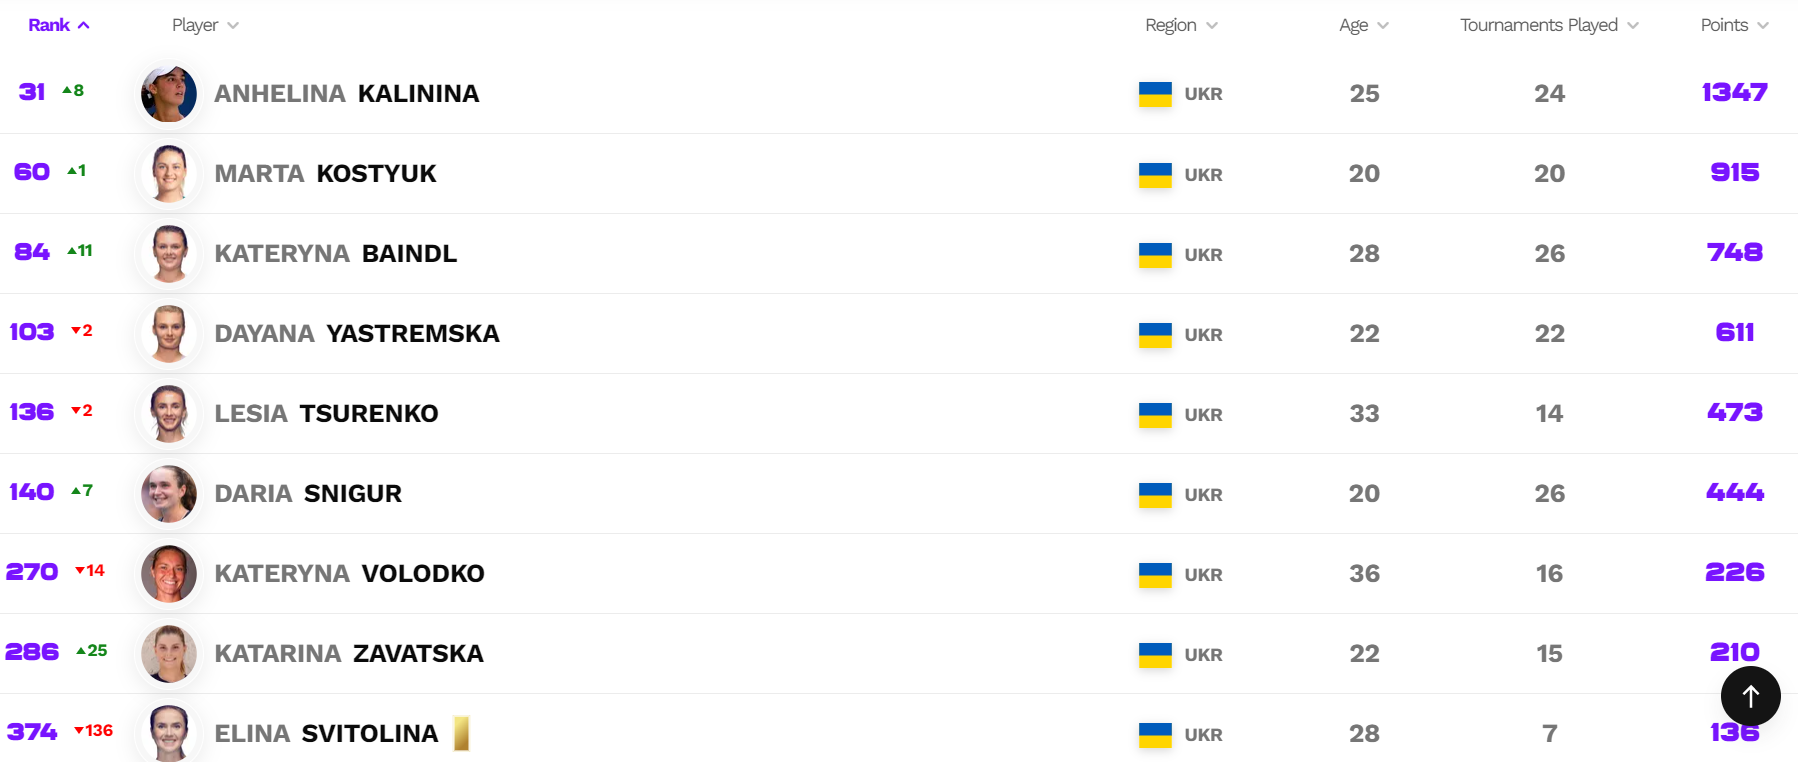The width and height of the screenshot is (1798, 762).
Task: Click the Ukraine flag in Lesia Tsurenko's row
Action: 1155,414
